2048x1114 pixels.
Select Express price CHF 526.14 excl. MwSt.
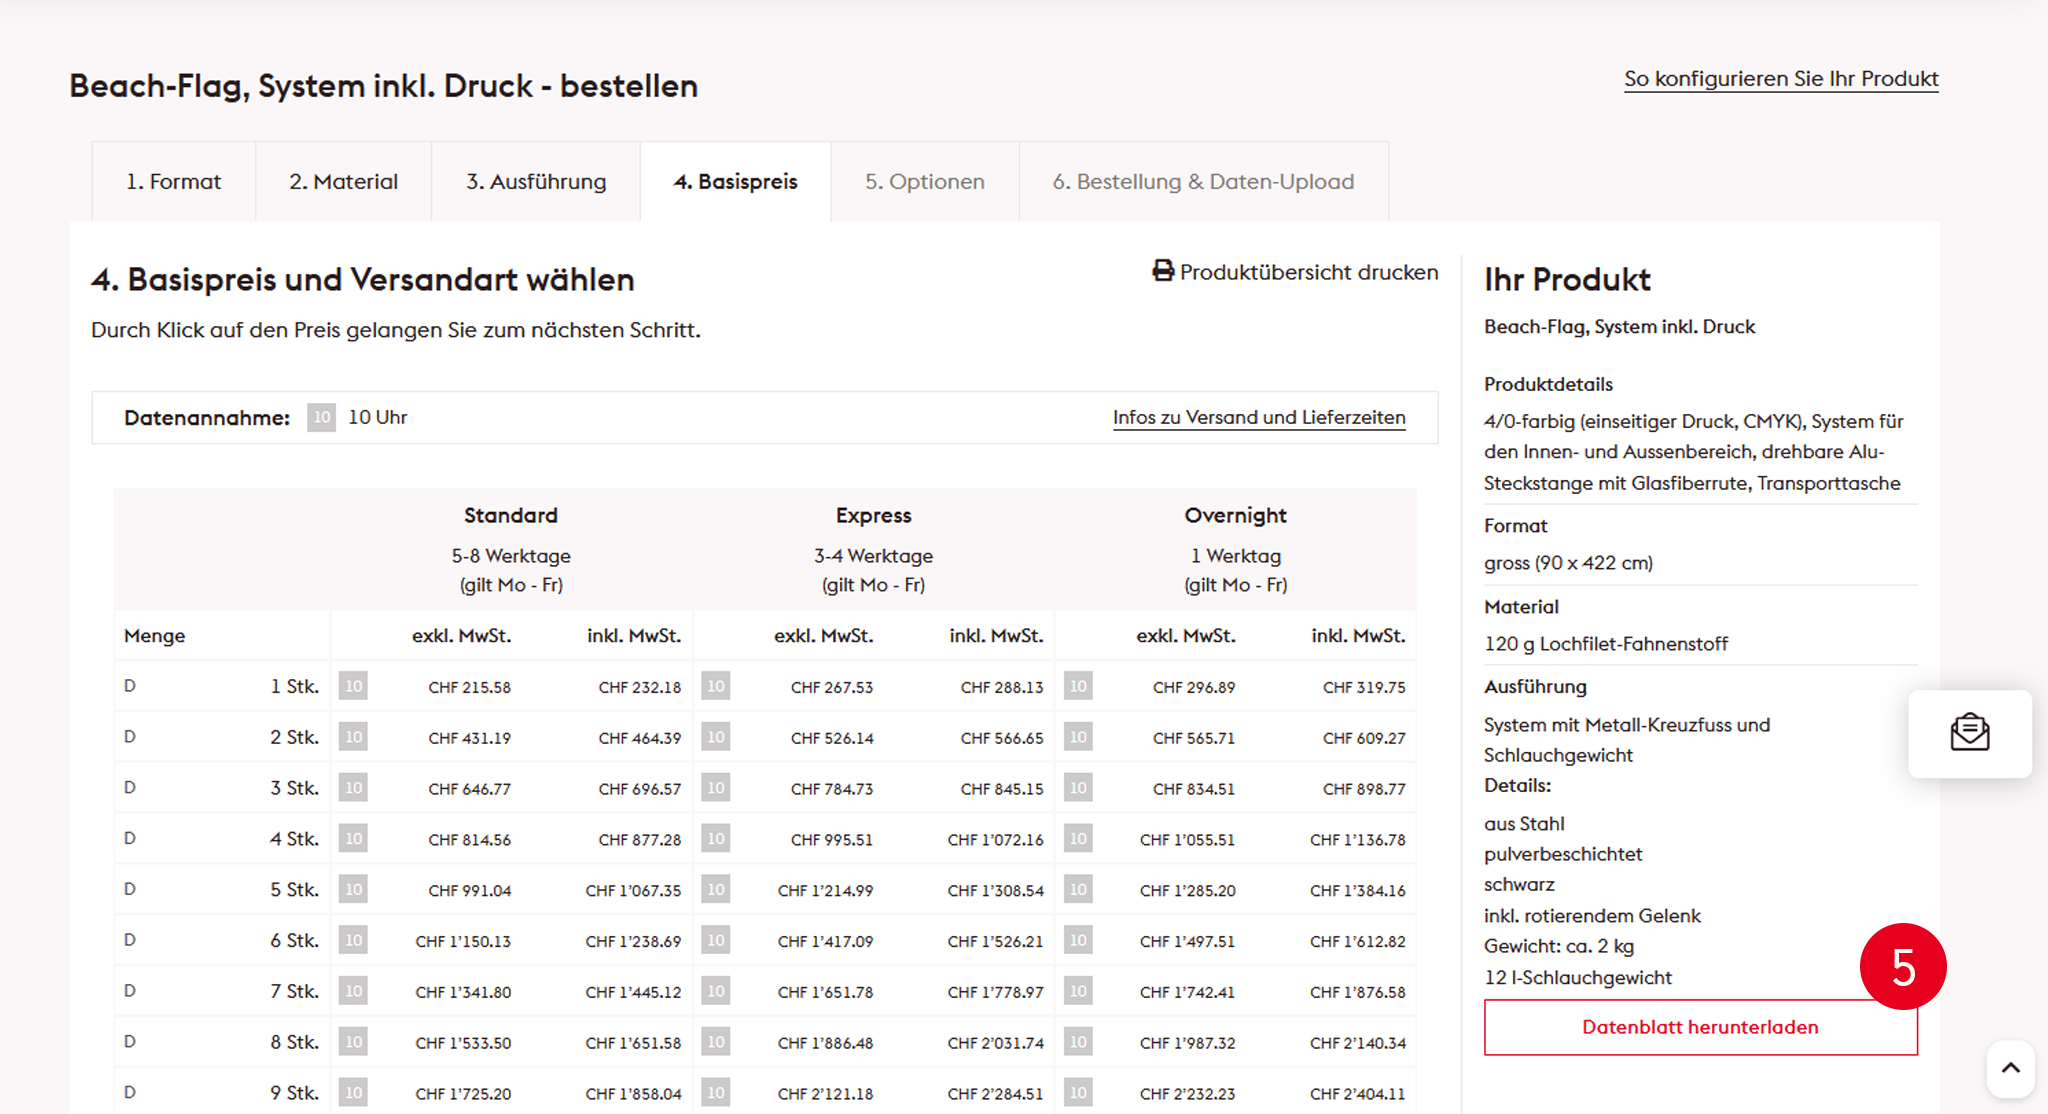831,739
